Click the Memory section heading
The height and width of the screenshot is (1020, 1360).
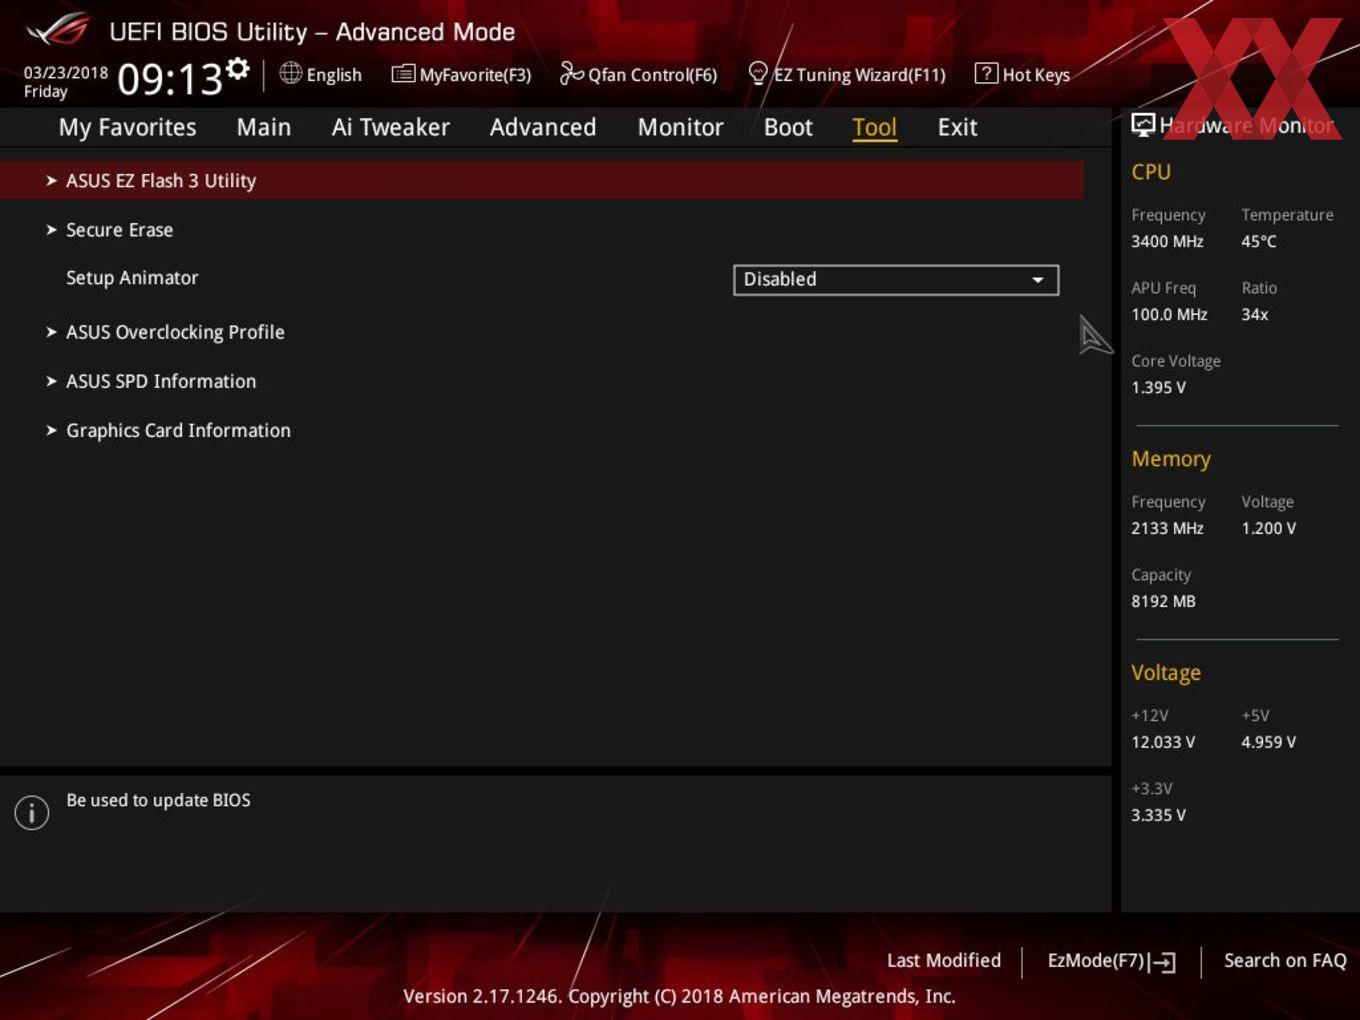click(x=1171, y=459)
